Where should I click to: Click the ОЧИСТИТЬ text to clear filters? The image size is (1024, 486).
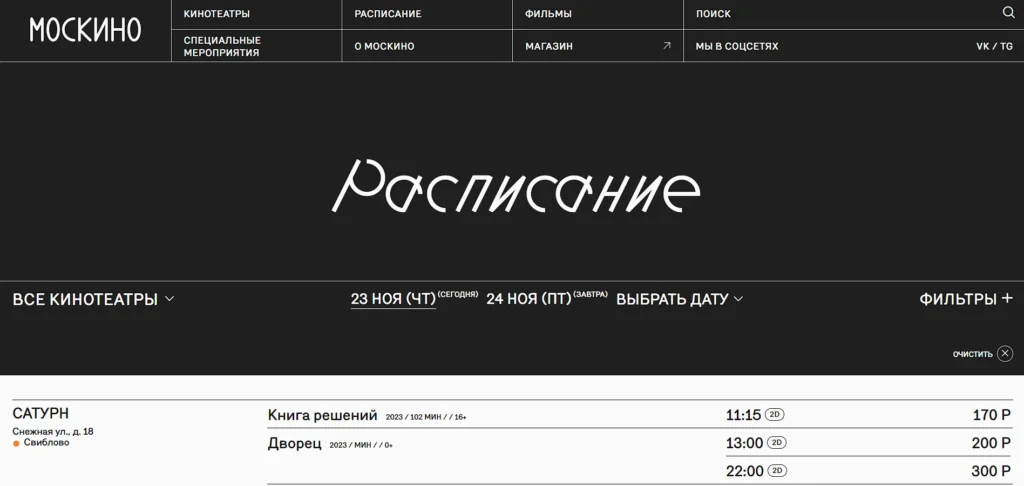pyautogui.click(x=972, y=354)
